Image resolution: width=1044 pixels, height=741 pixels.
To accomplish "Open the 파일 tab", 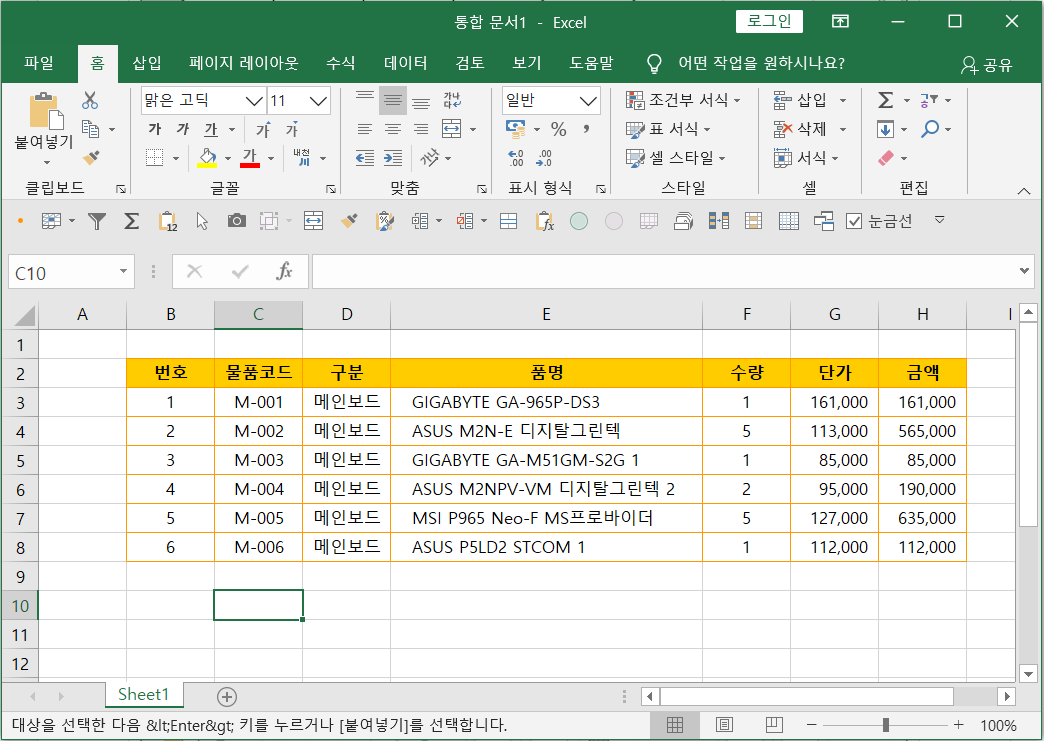I will click(39, 63).
